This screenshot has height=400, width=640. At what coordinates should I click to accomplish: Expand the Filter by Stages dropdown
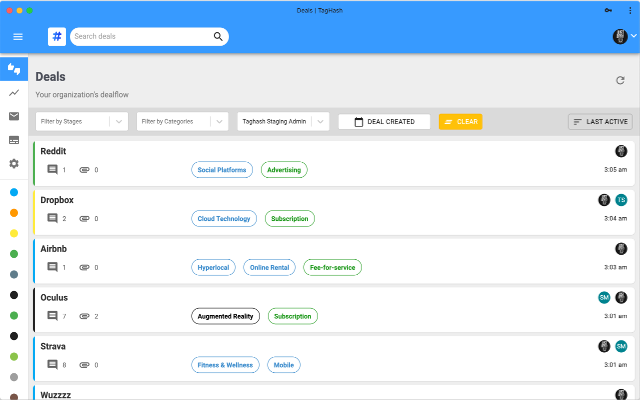(82, 122)
